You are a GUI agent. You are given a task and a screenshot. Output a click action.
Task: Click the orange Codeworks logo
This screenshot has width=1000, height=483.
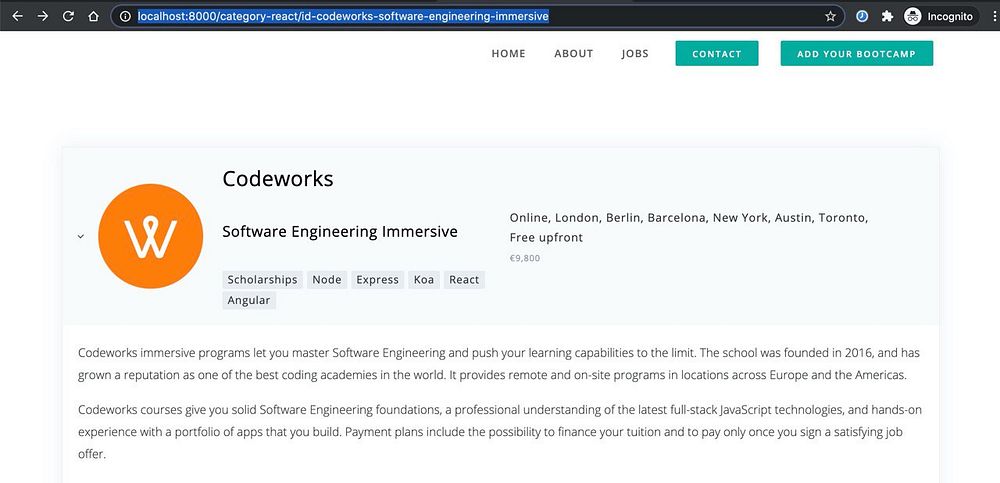151,236
